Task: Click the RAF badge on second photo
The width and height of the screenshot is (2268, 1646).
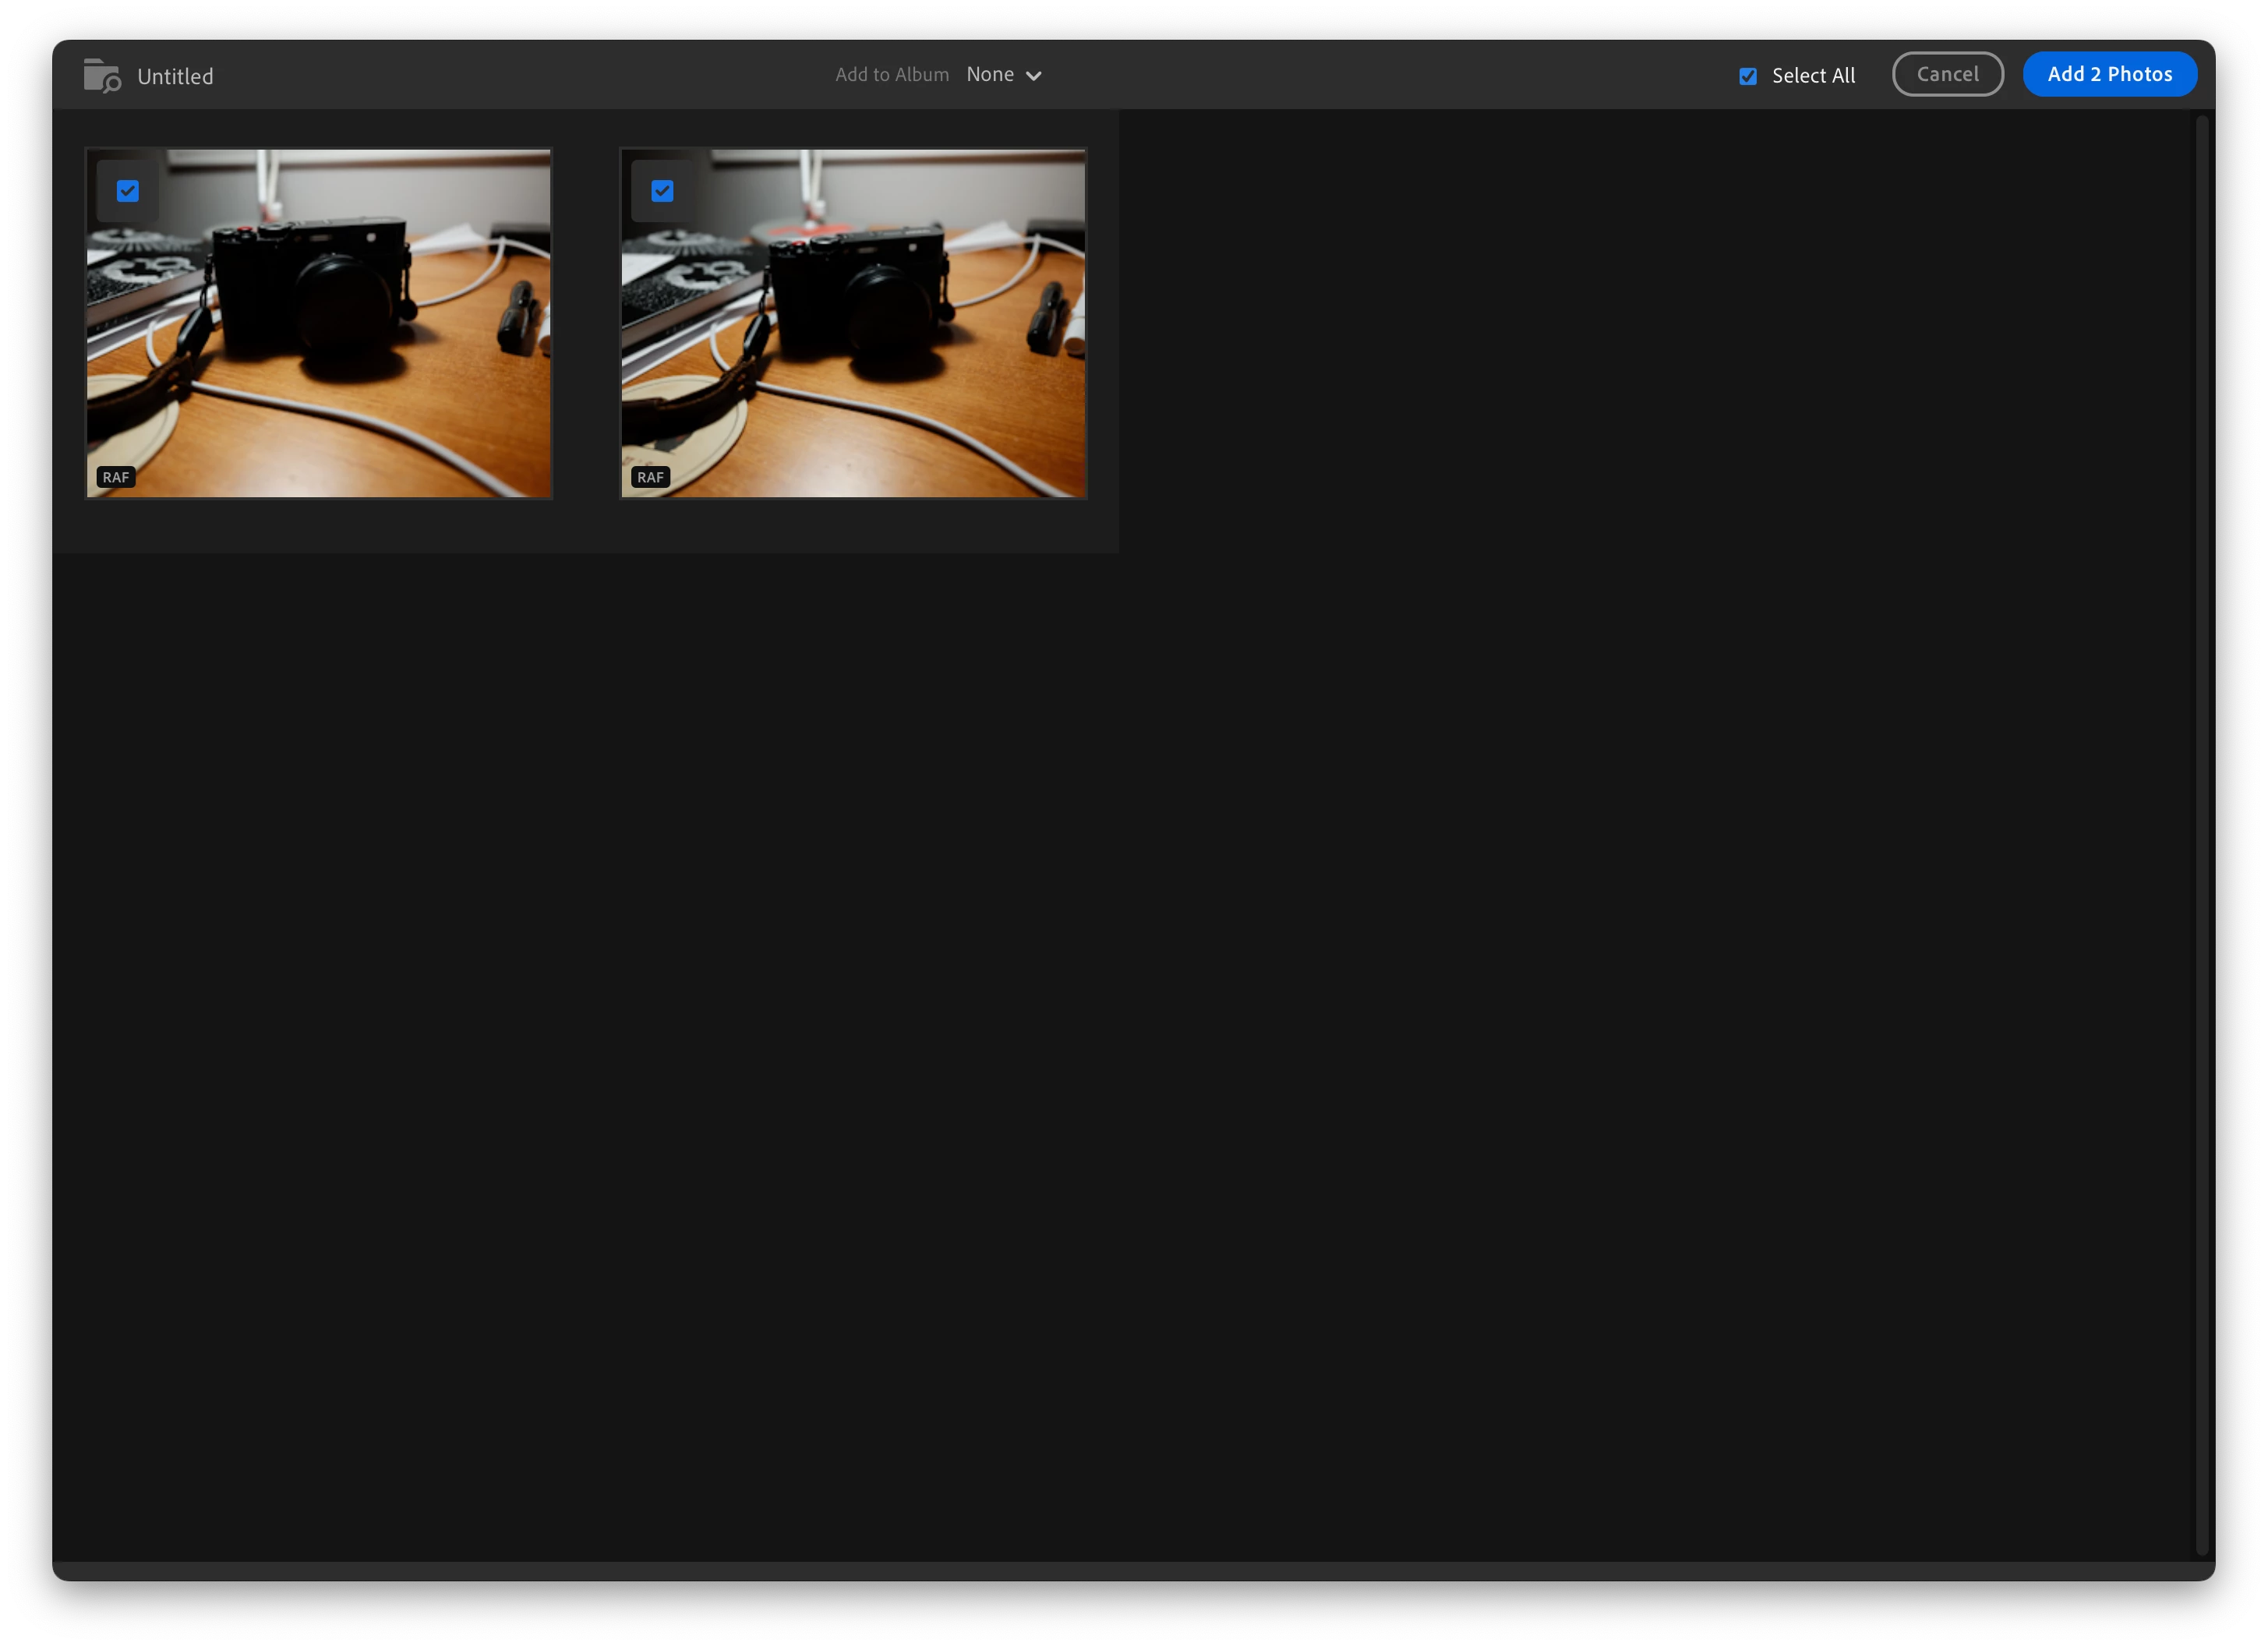Action: click(x=650, y=477)
